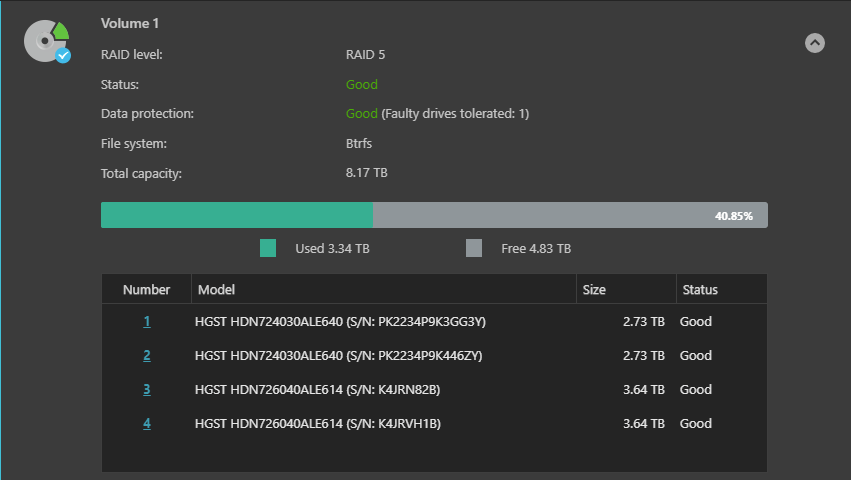Image resolution: width=851 pixels, height=480 pixels.
Task: Click the gray Free 4.83 TB swatch
Action: click(x=474, y=248)
